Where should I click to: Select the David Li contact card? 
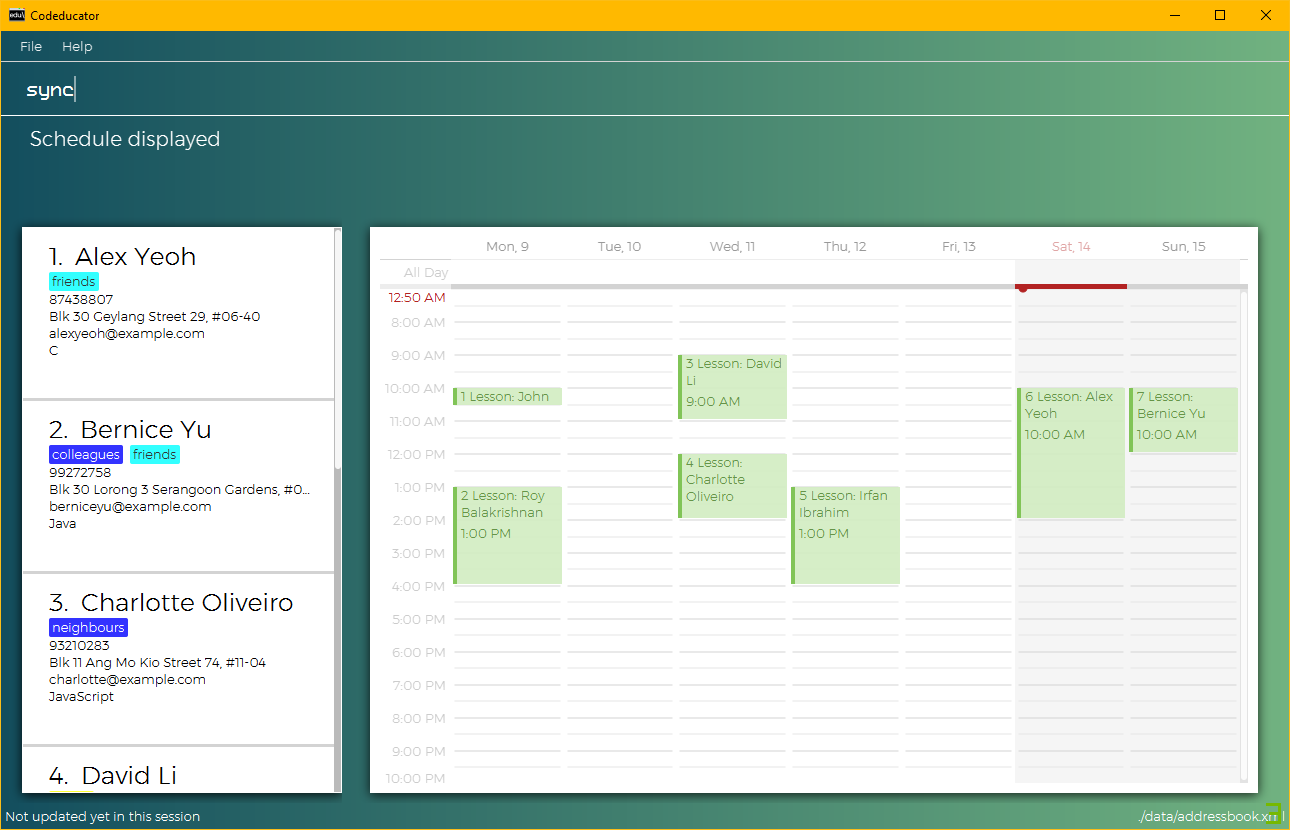click(x=178, y=770)
